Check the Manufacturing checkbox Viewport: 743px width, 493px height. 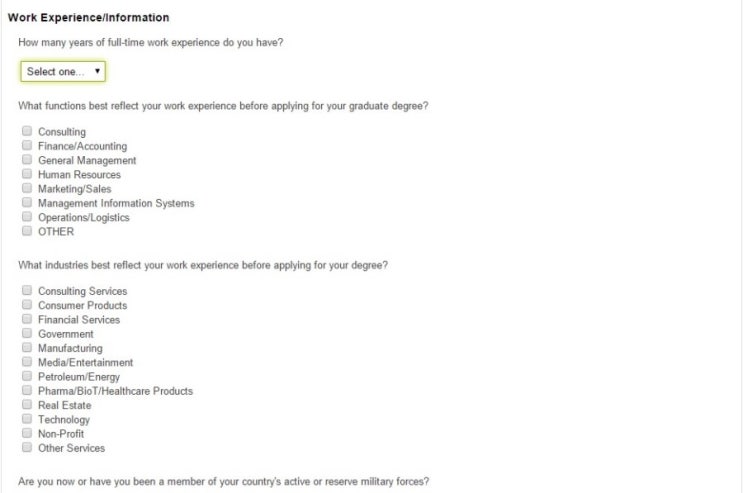[27, 348]
